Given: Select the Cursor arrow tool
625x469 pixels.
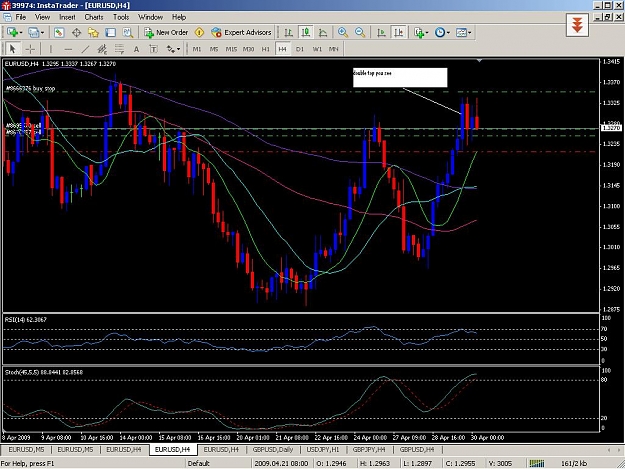Looking at the screenshot, I should [12, 49].
